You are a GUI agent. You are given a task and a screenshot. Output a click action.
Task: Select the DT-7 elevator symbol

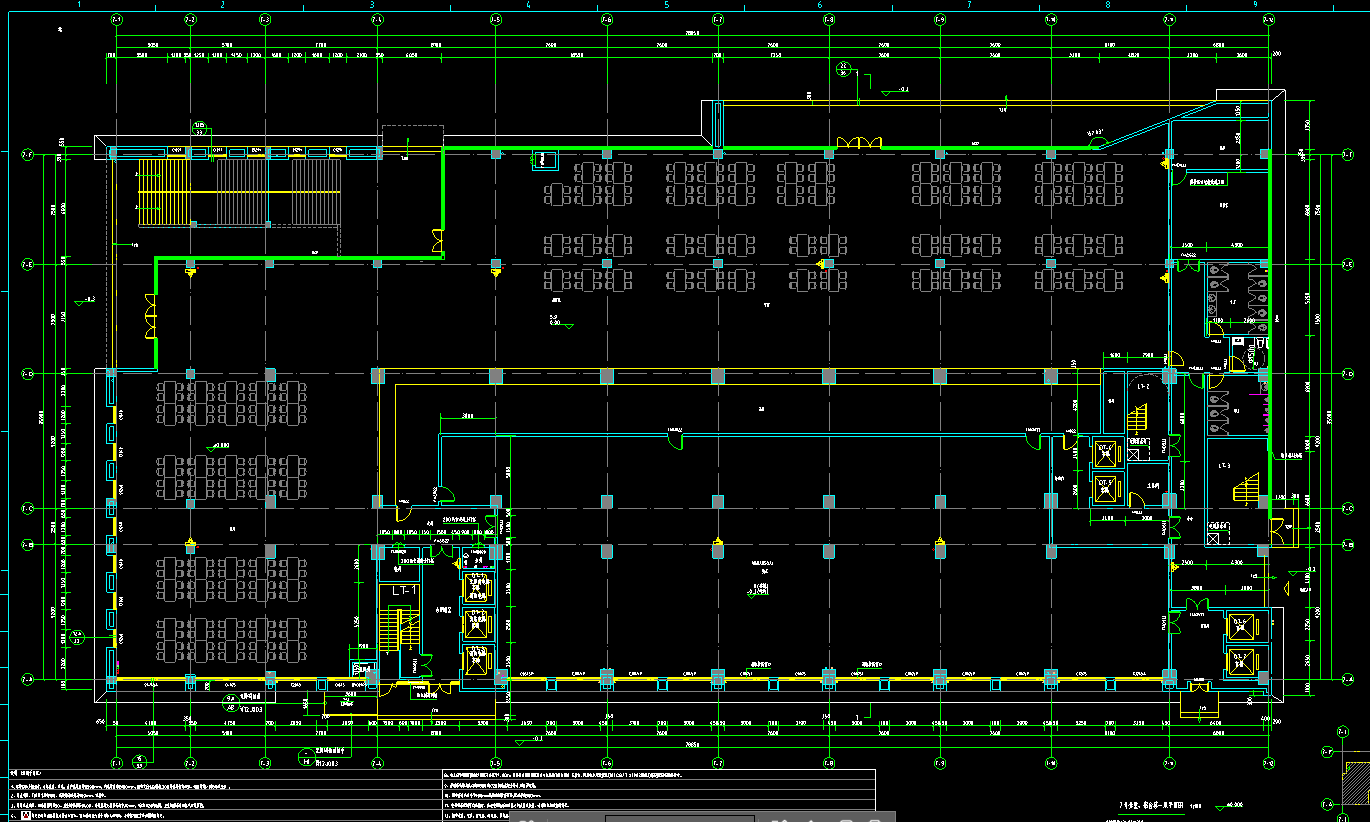(1241, 659)
